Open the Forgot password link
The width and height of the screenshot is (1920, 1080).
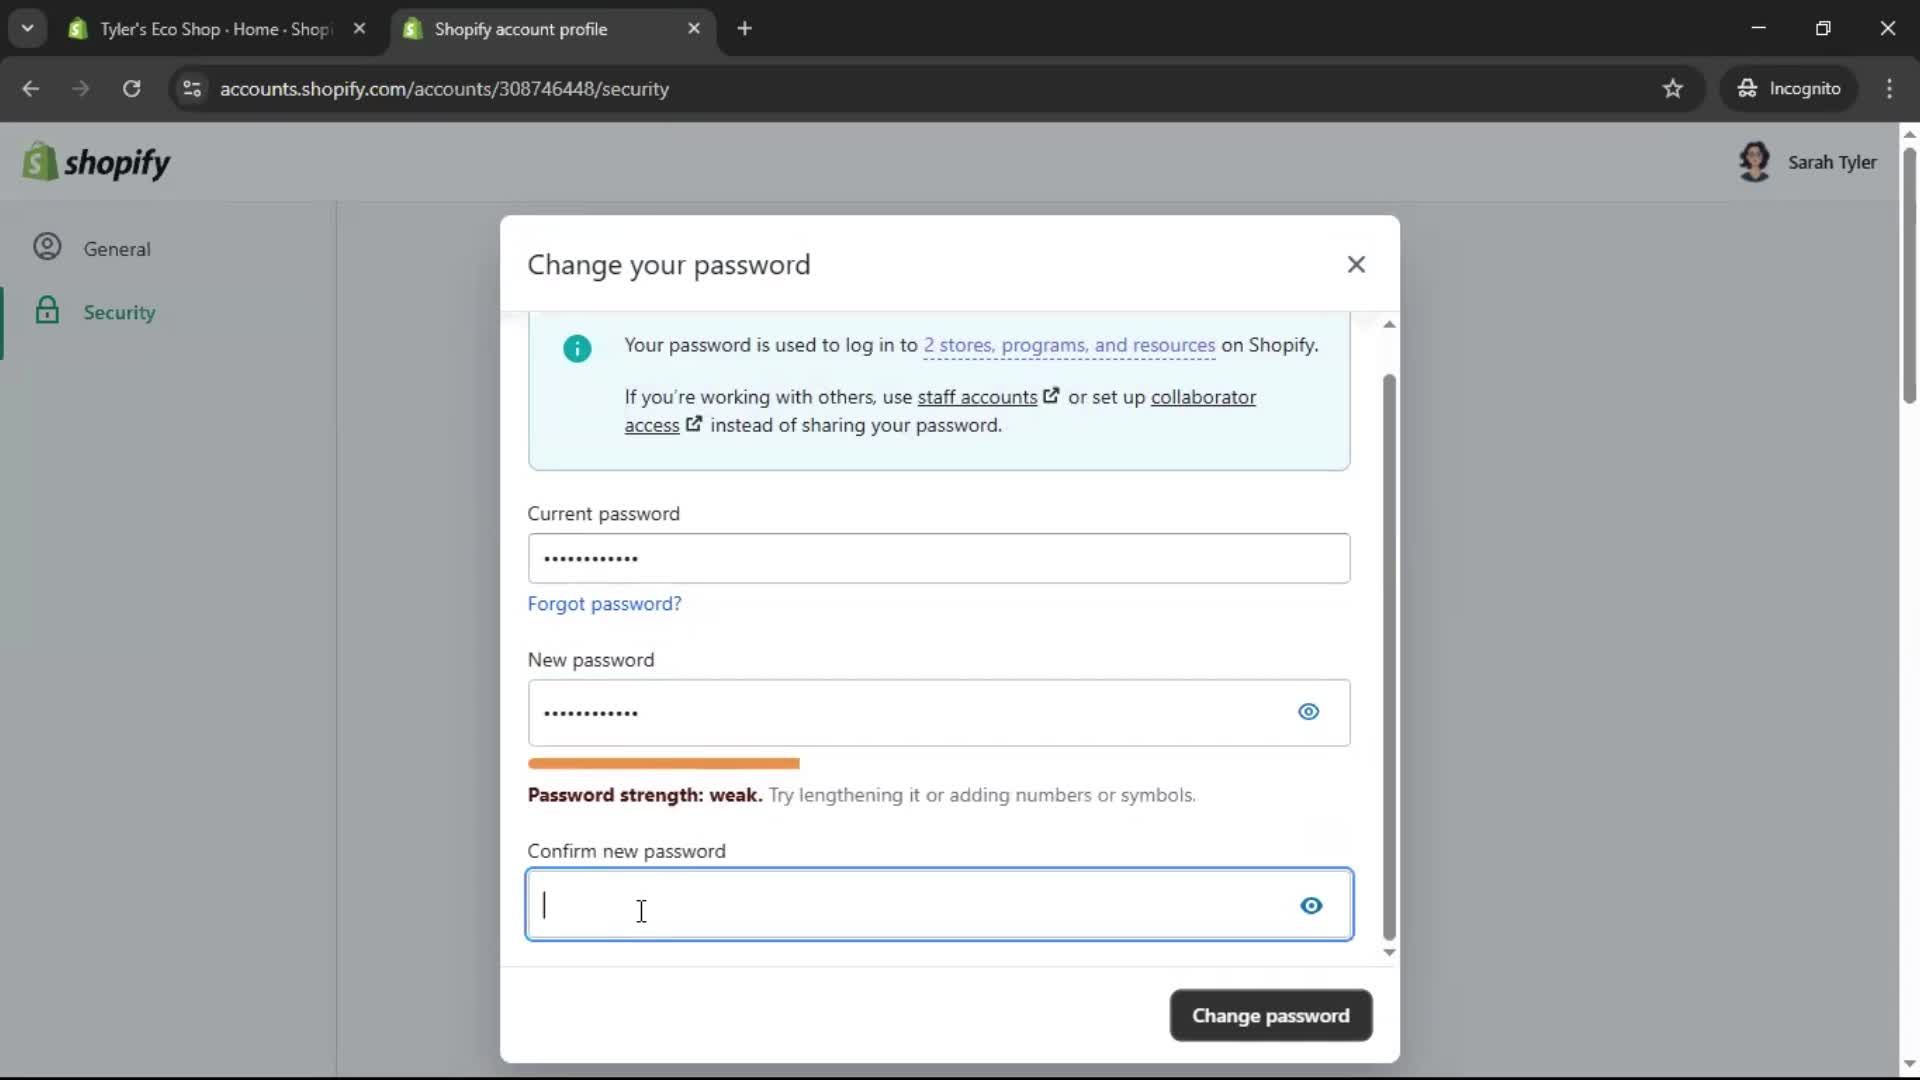tap(604, 603)
